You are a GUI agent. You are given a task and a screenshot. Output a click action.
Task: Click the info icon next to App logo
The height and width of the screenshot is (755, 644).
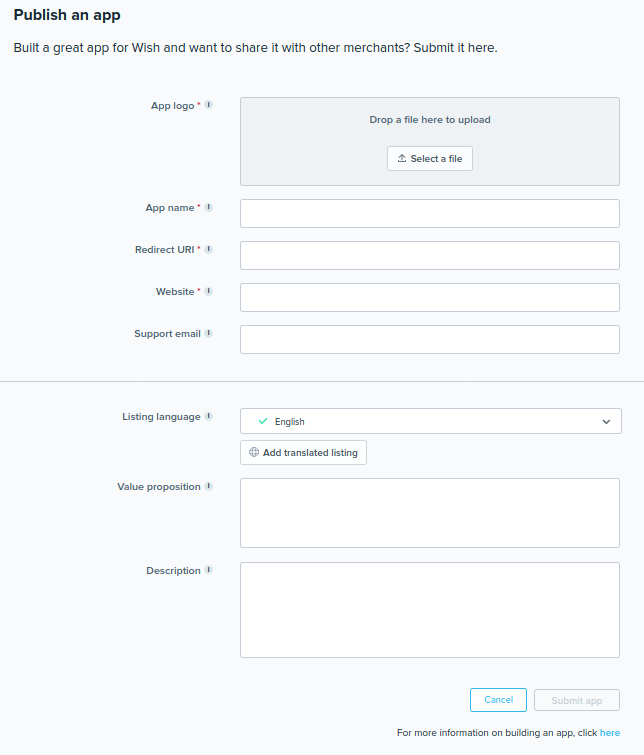pyautogui.click(x=209, y=105)
